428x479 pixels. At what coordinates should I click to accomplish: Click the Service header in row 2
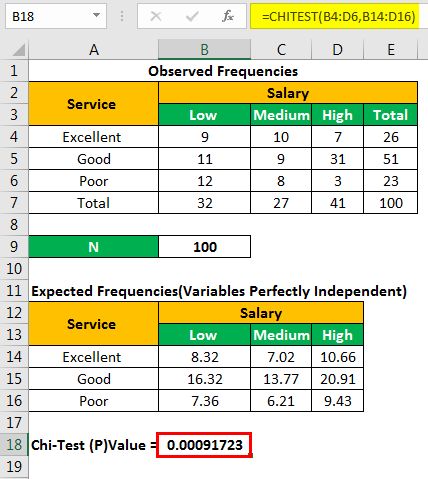93,104
